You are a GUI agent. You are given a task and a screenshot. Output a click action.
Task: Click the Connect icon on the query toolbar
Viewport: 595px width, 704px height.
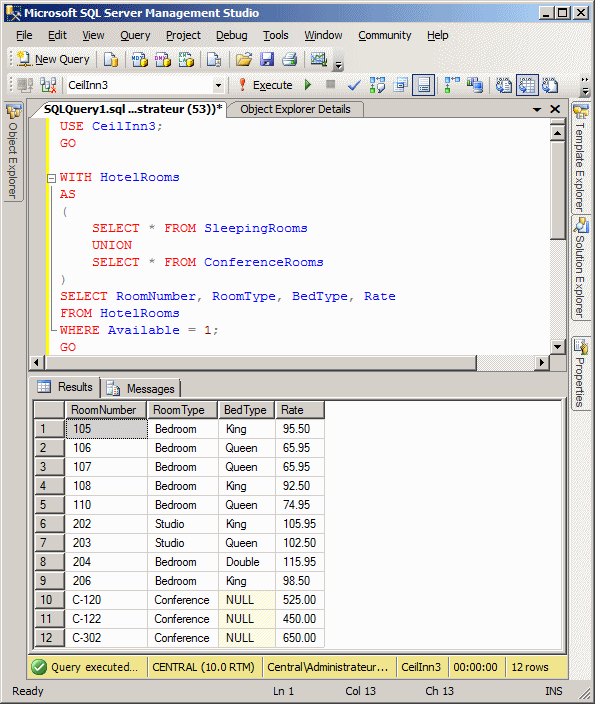click(25, 85)
